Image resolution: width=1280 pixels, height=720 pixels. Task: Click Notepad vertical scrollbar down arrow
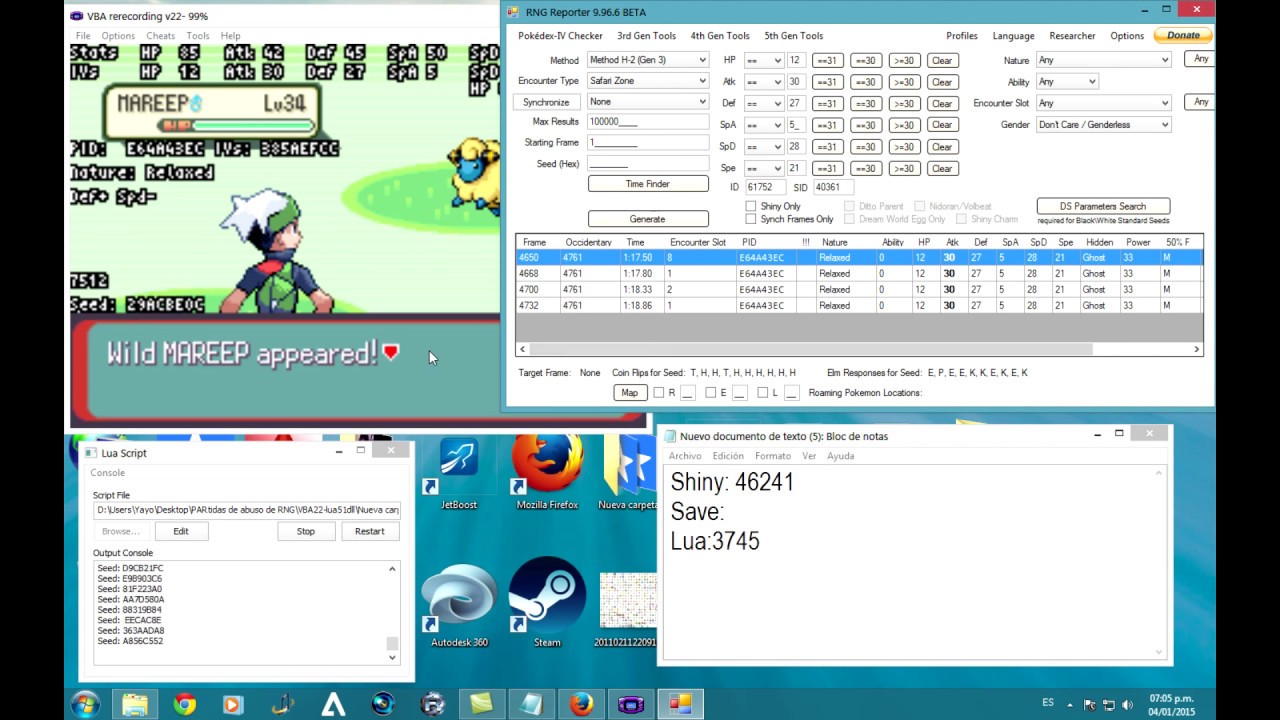pyautogui.click(x=1160, y=651)
